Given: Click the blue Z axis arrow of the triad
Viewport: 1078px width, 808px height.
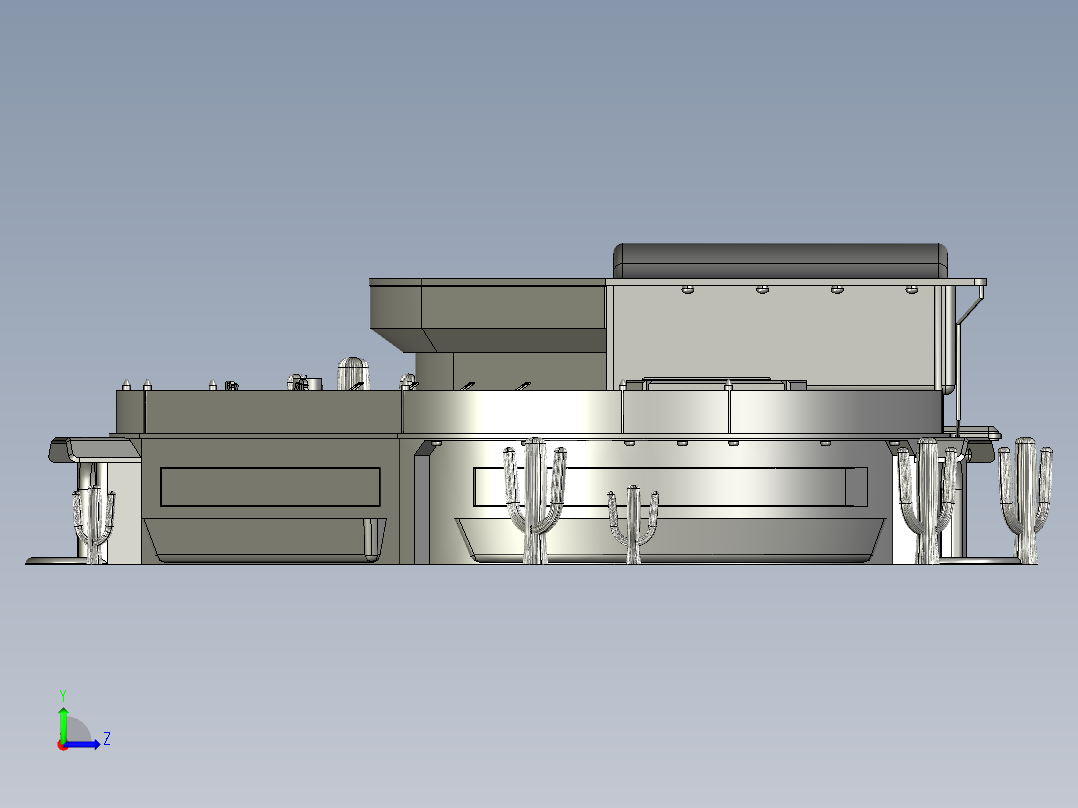Looking at the screenshot, I should [x=82, y=744].
